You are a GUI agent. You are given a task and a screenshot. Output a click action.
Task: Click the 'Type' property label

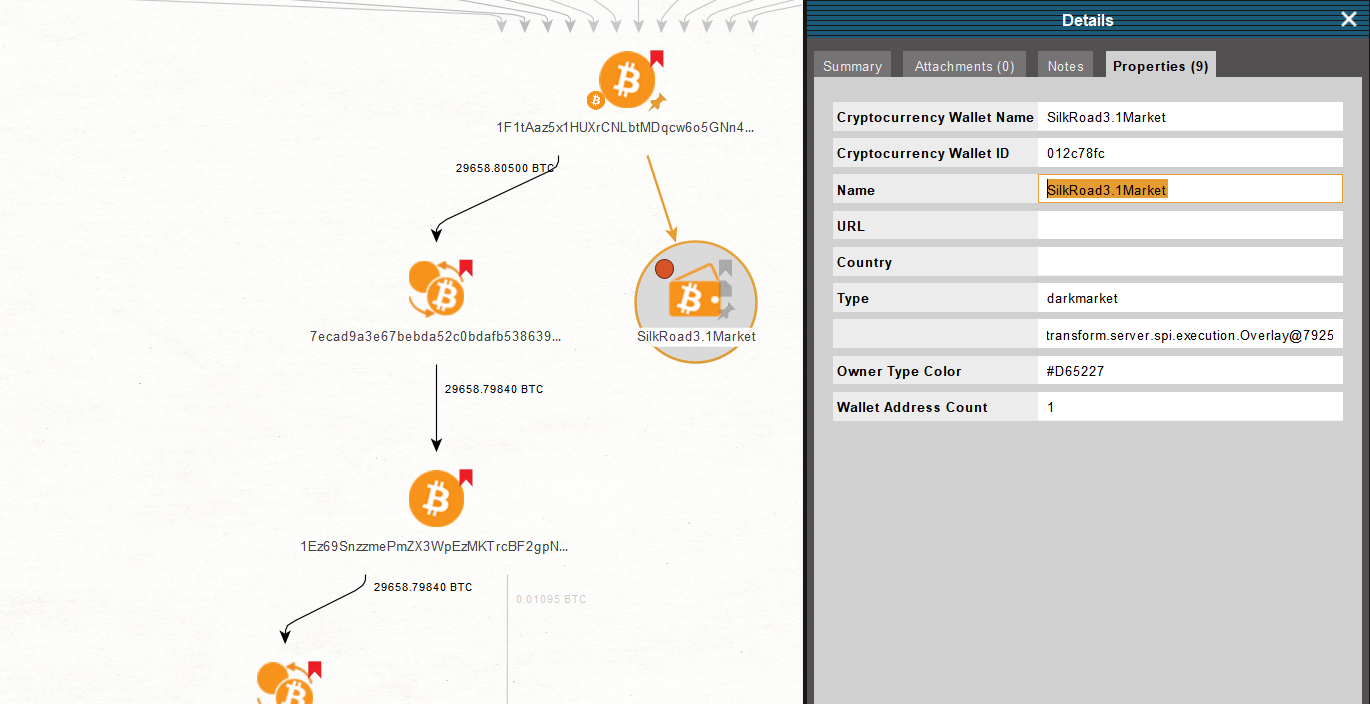click(853, 298)
